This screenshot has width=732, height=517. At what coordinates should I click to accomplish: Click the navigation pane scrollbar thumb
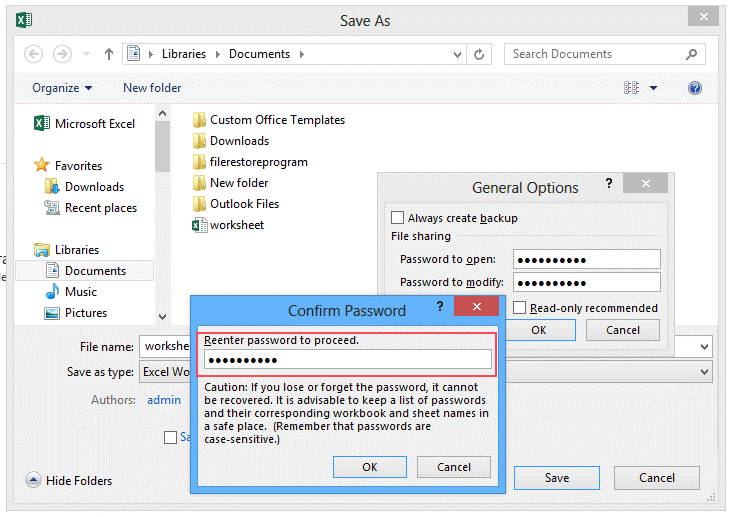[162, 146]
